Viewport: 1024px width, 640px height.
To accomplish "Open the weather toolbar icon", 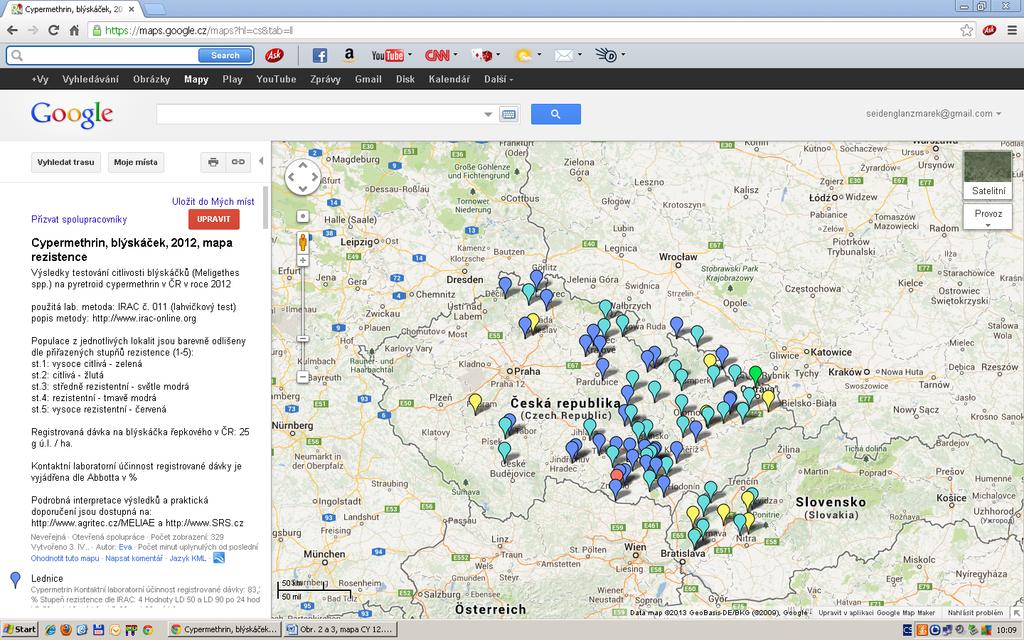I will point(524,56).
